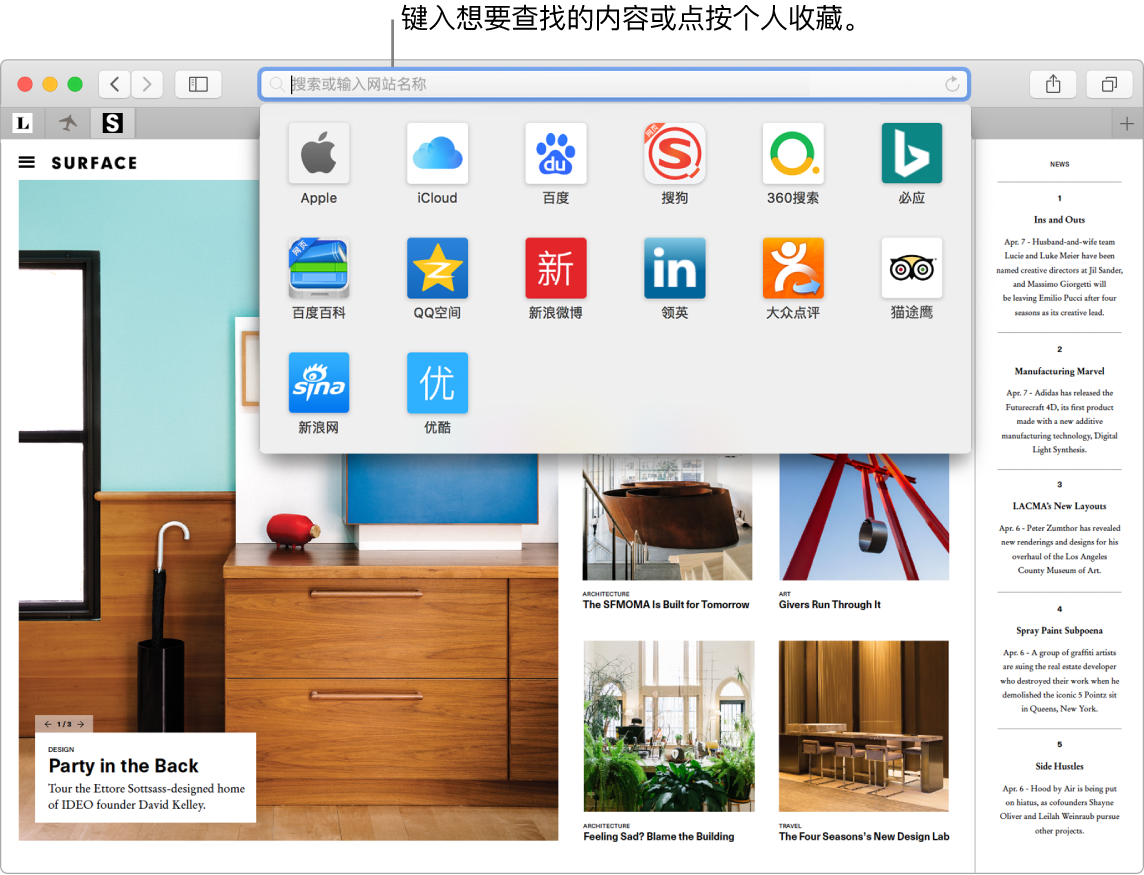This screenshot has width=1144, height=875.
Task: Open "The SFMOMA Is Built for Tomorrow" article
Action: point(666,604)
